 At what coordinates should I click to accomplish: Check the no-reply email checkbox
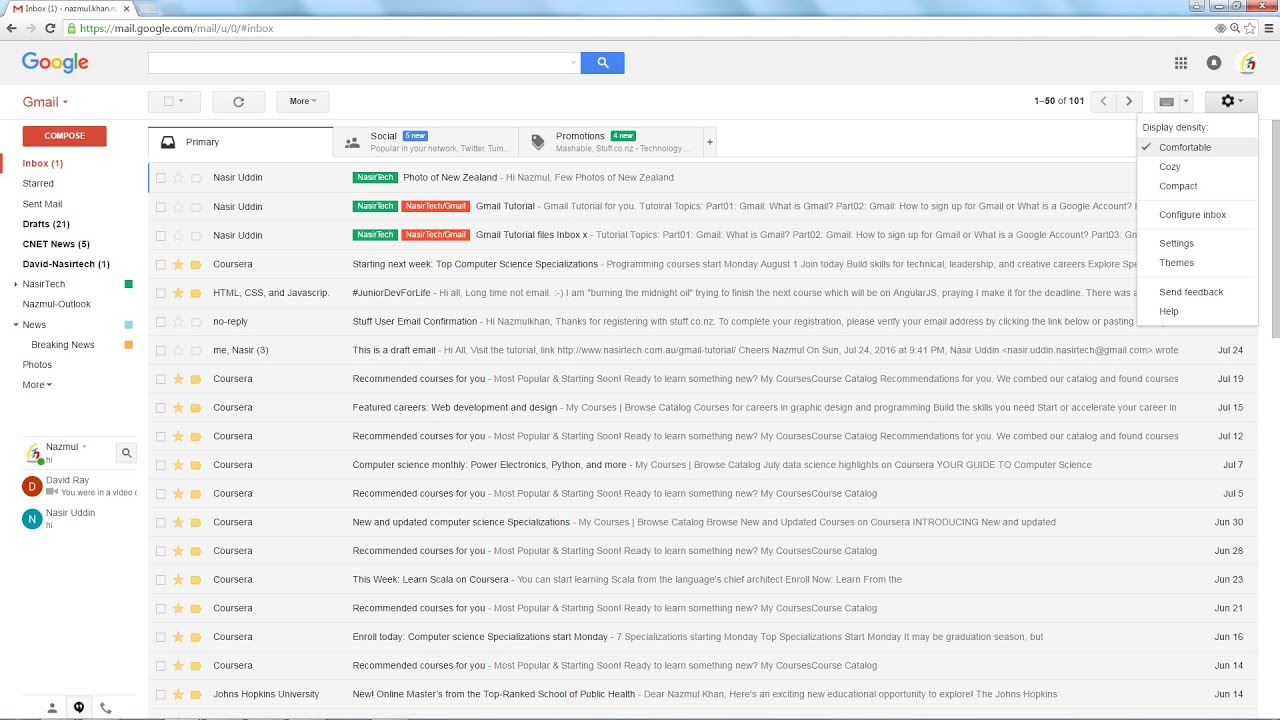[160, 322]
